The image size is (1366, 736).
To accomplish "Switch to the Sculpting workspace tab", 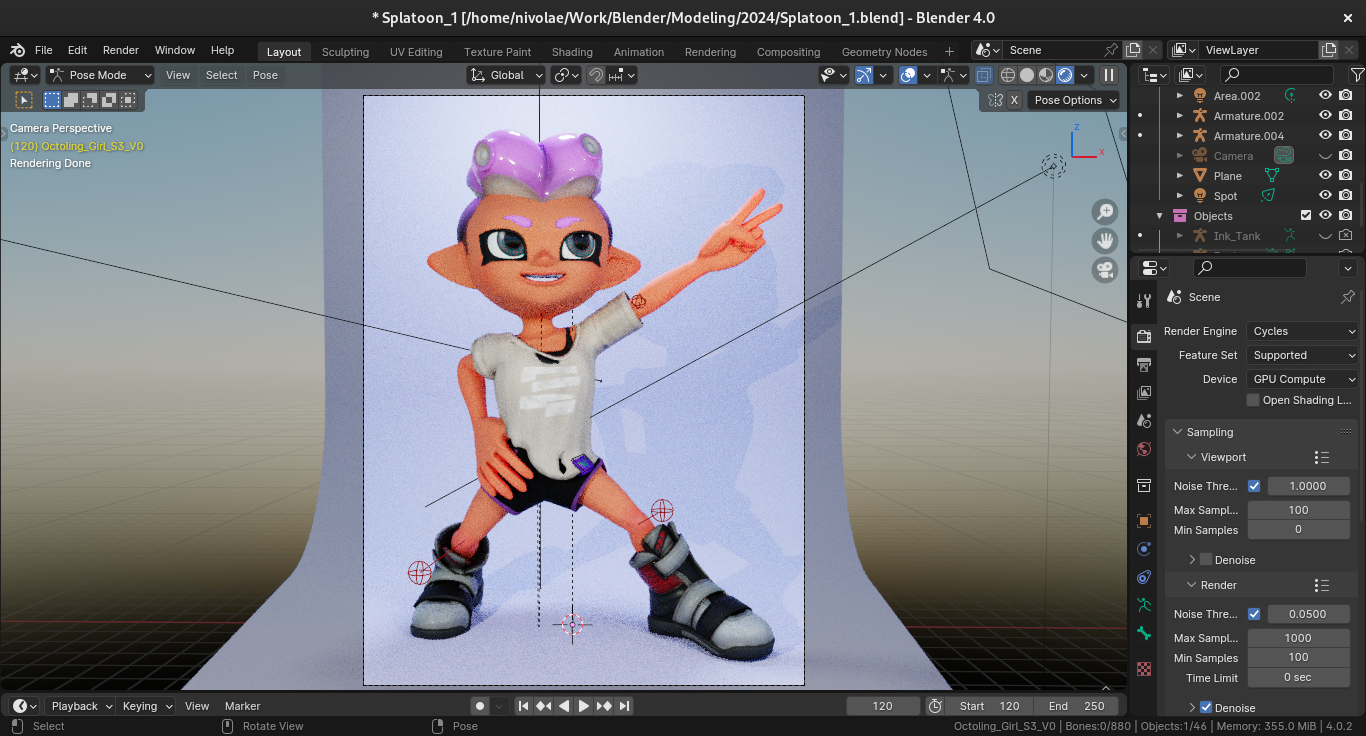I will tap(345, 52).
